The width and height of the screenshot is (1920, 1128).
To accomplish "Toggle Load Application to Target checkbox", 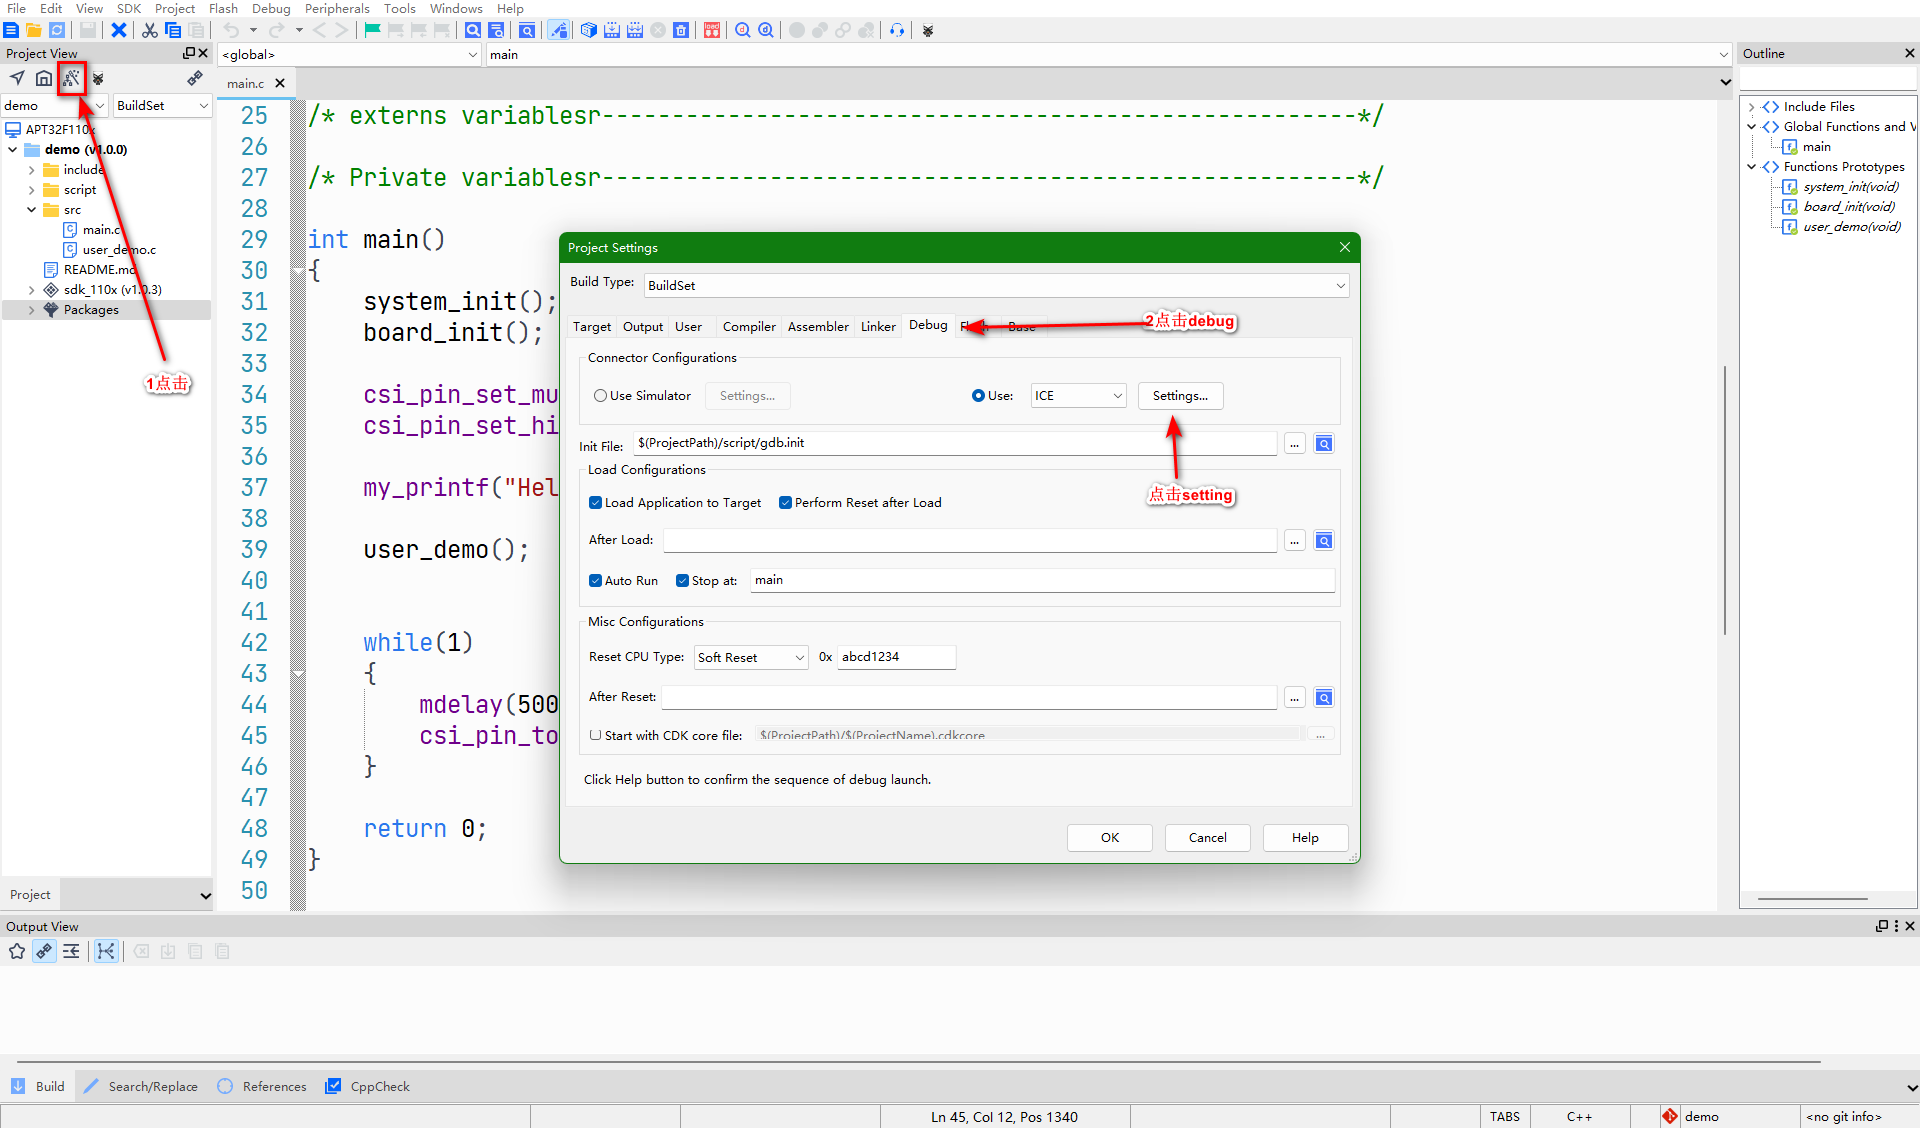I will [x=595, y=503].
